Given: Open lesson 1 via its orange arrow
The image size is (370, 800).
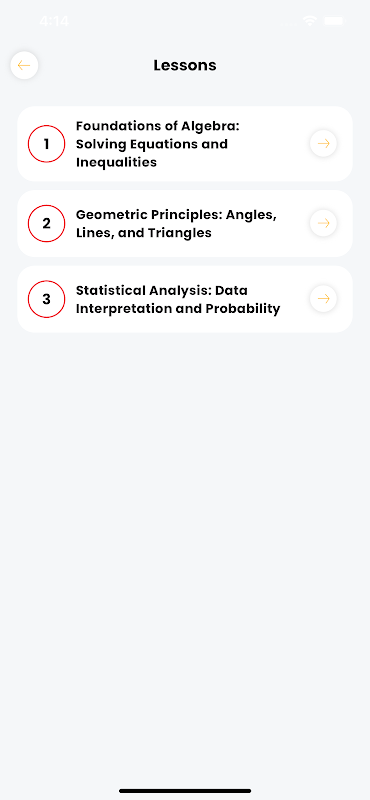Looking at the screenshot, I should [323, 144].
